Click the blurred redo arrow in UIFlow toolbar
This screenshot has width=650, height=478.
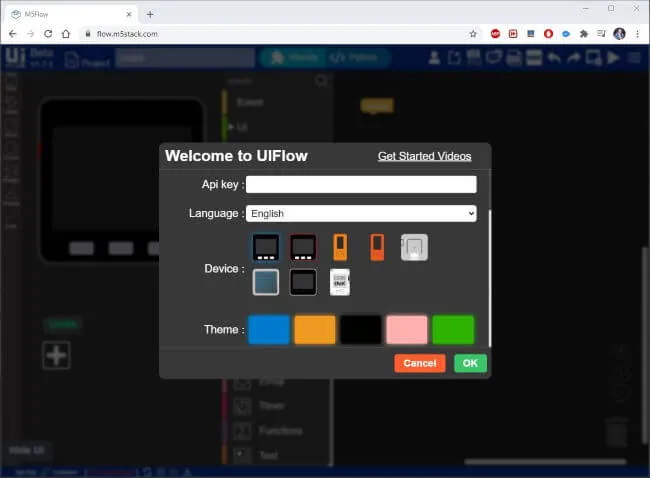(x=574, y=58)
